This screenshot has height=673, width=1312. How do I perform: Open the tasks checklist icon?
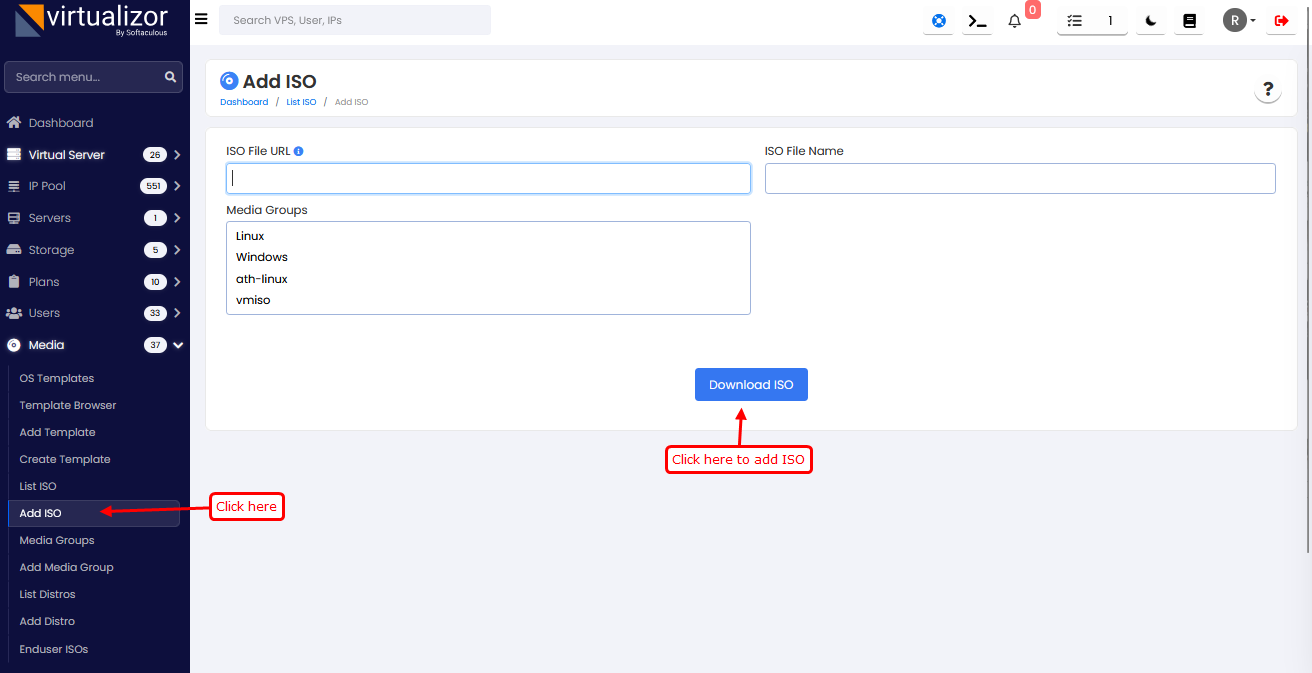(x=1075, y=21)
